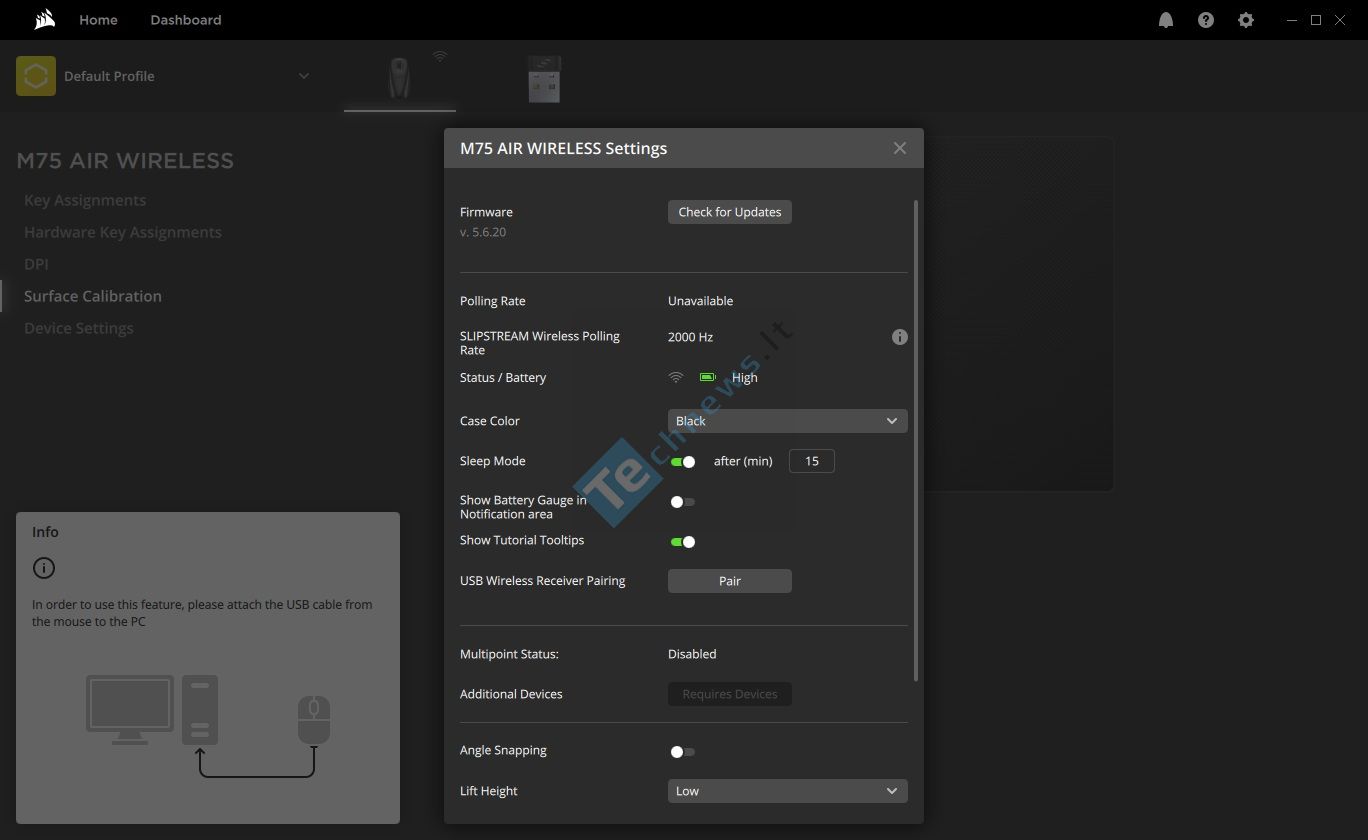
Task: Select Surface Calibration in the sidebar
Action: pos(93,296)
